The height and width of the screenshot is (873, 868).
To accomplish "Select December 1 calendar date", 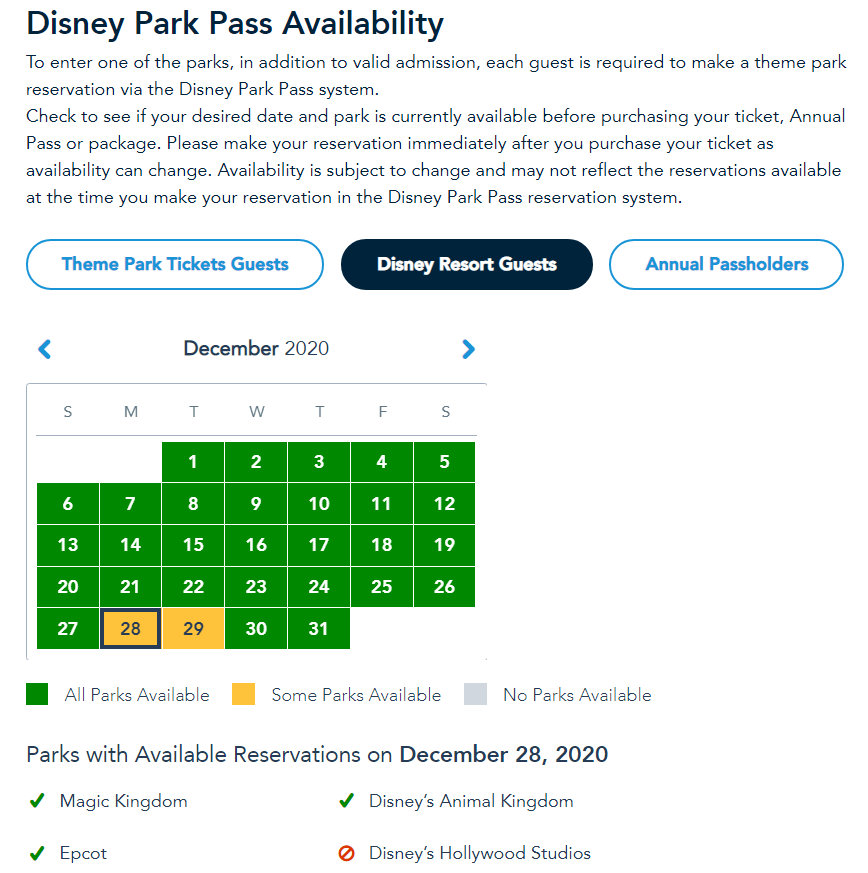I will (x=194, y=462).
